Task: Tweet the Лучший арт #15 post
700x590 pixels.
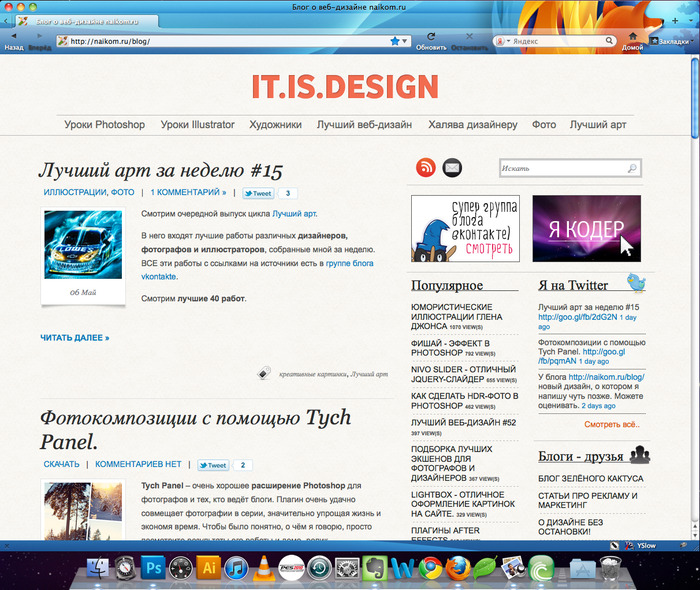Action: (258, 193)
